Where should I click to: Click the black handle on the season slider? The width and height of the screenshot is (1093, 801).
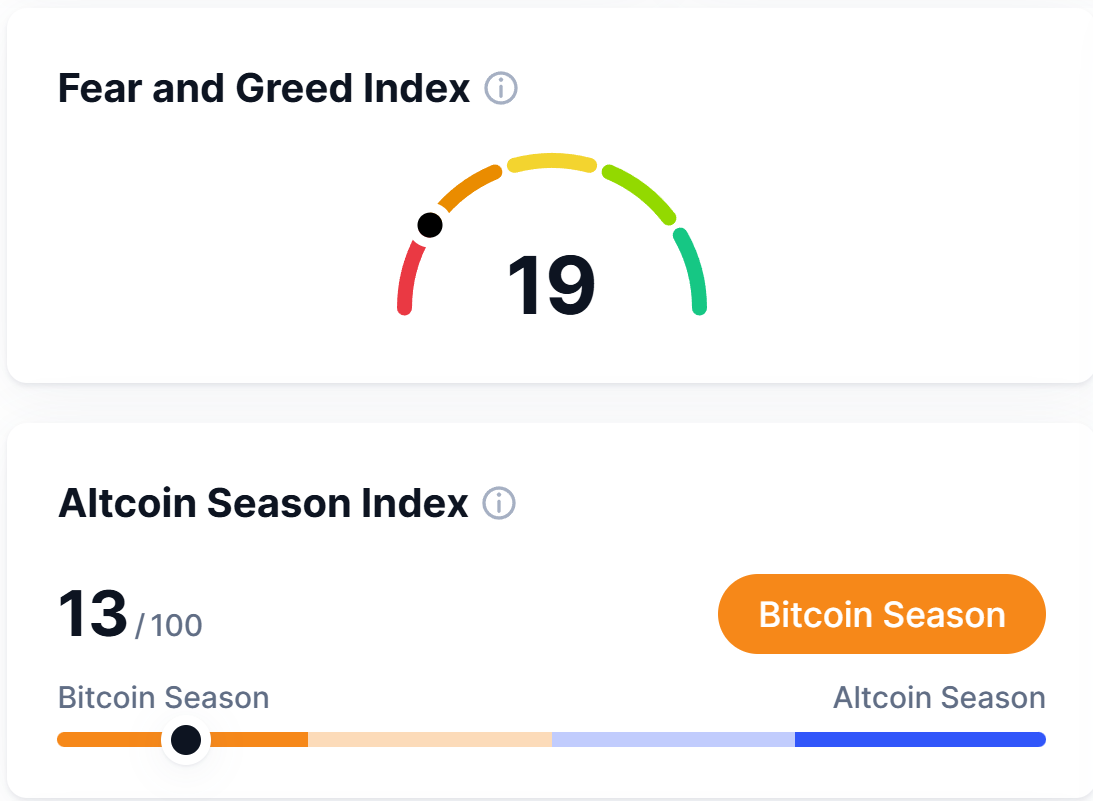click(186, 740)
